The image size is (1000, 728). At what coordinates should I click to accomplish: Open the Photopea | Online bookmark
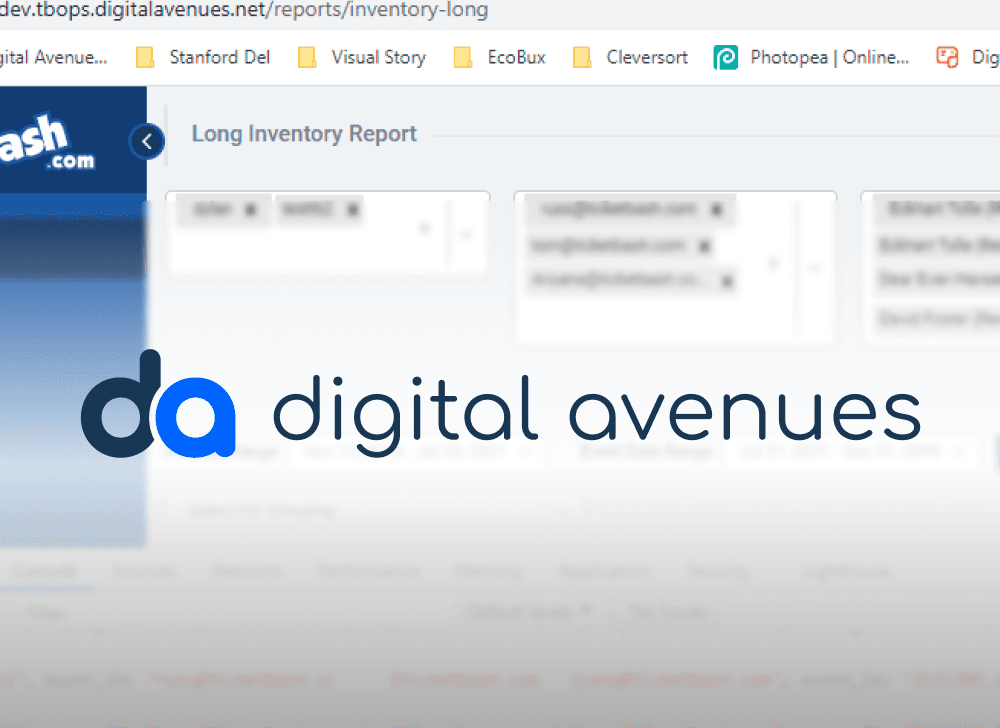tap(811, 57)
